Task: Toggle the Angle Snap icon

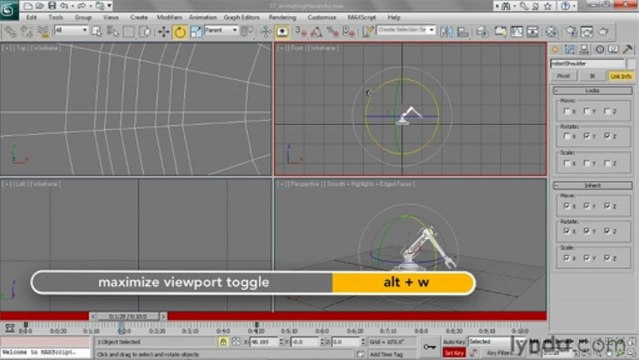Action: click(317, 31)
